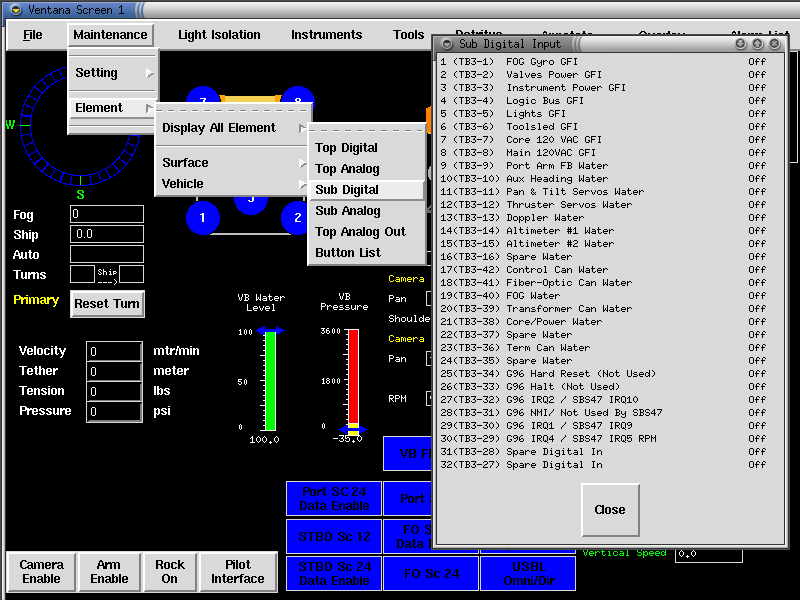Click the Vertical Speed value field
The image size is (800, 600).
click(x=709, y=554)
